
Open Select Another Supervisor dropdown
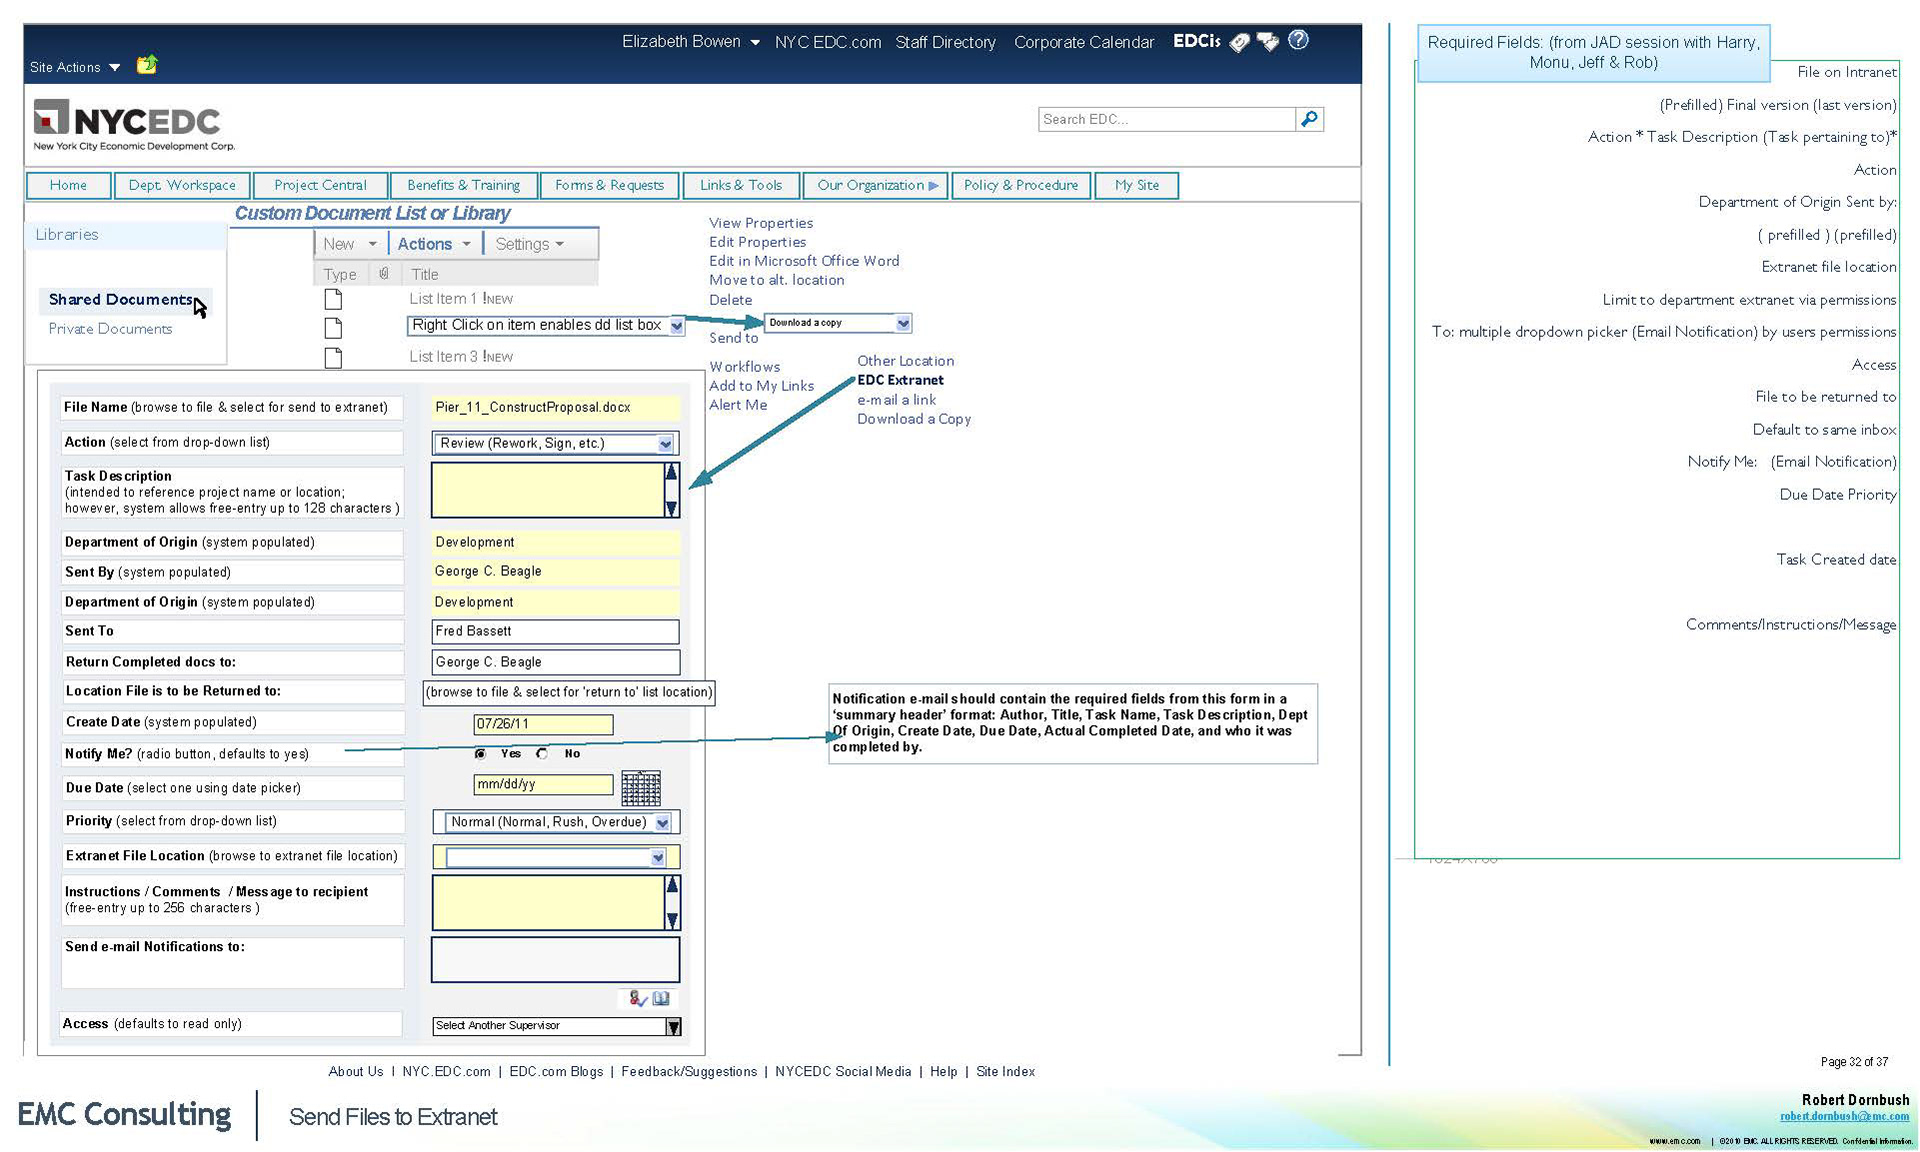coord(673,1026)
